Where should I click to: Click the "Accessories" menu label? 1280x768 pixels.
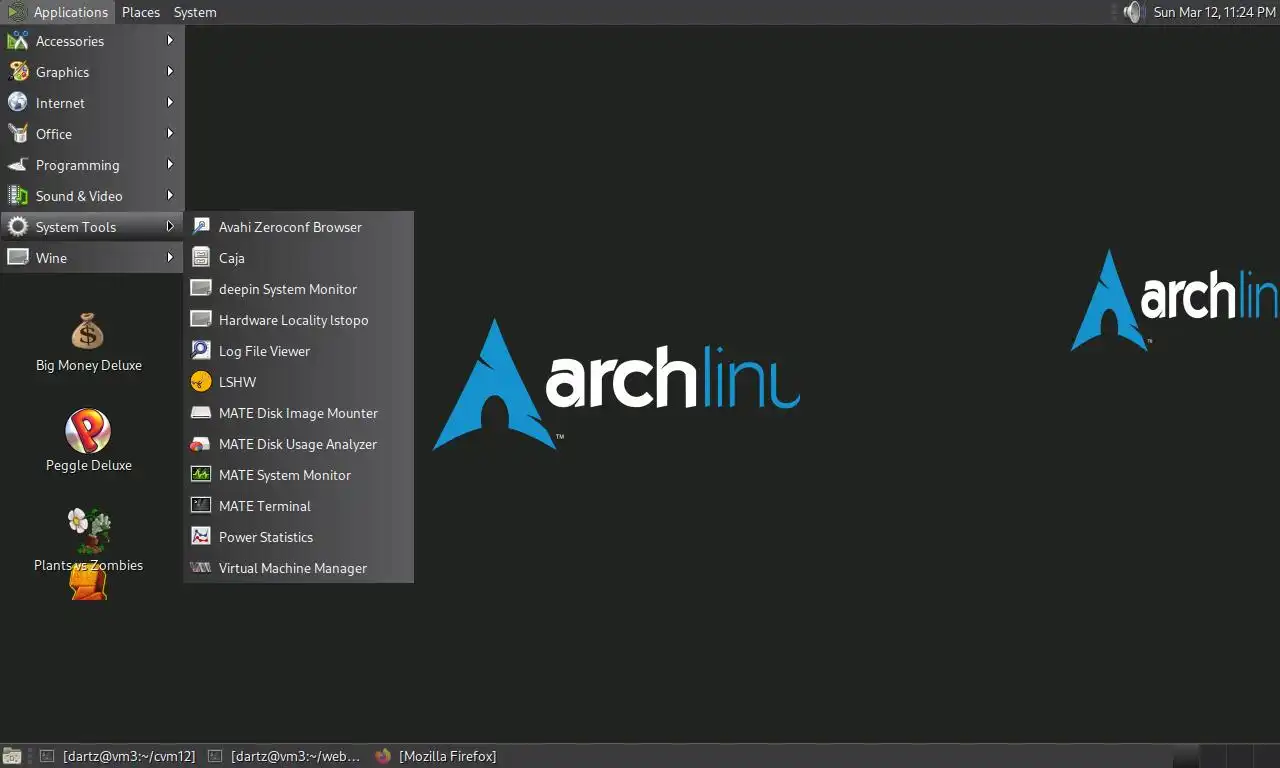pos(70,41)
